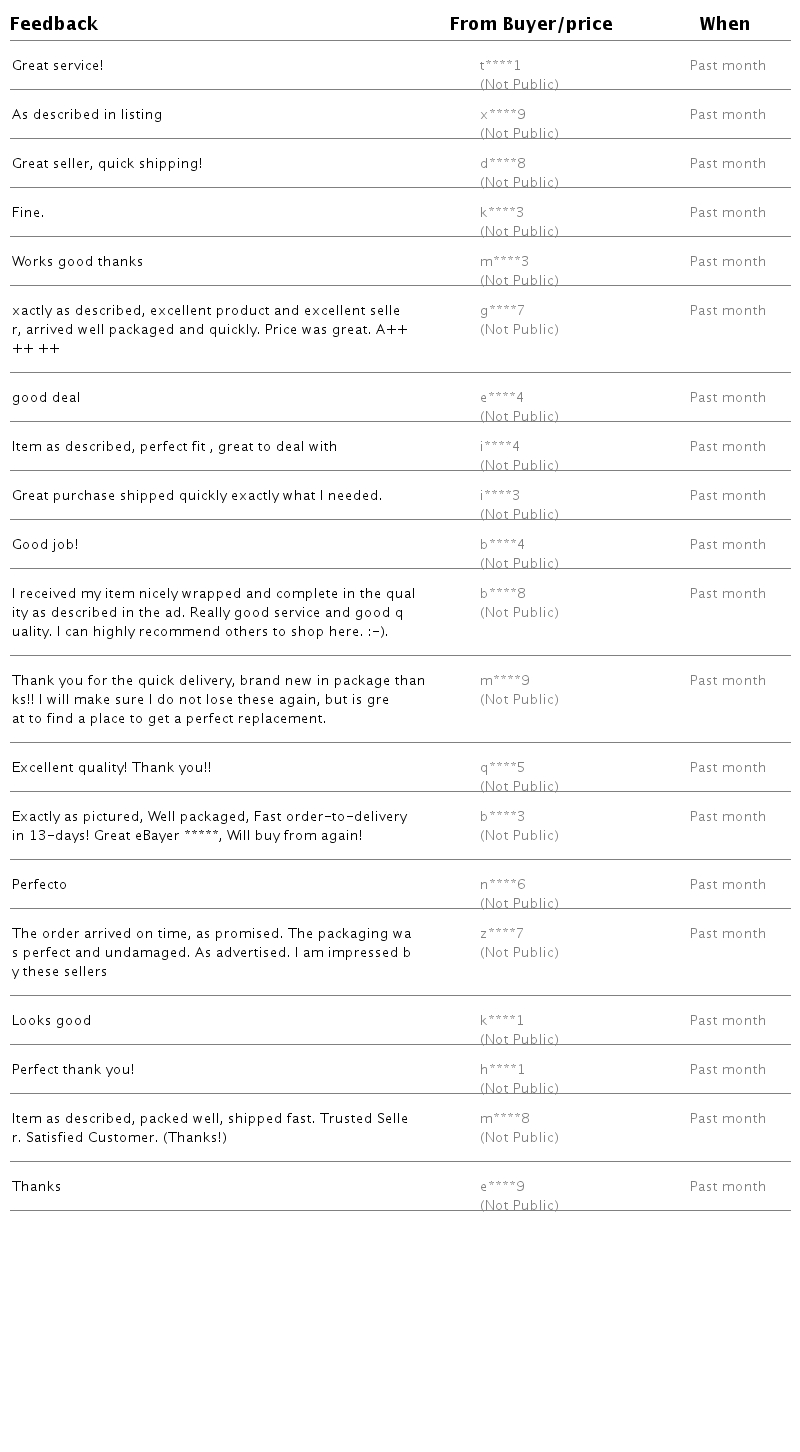Click "Past month" date for "Fine." feedback
The height and width of the screenshot is (1452, 800).
(x=727, y=213)
